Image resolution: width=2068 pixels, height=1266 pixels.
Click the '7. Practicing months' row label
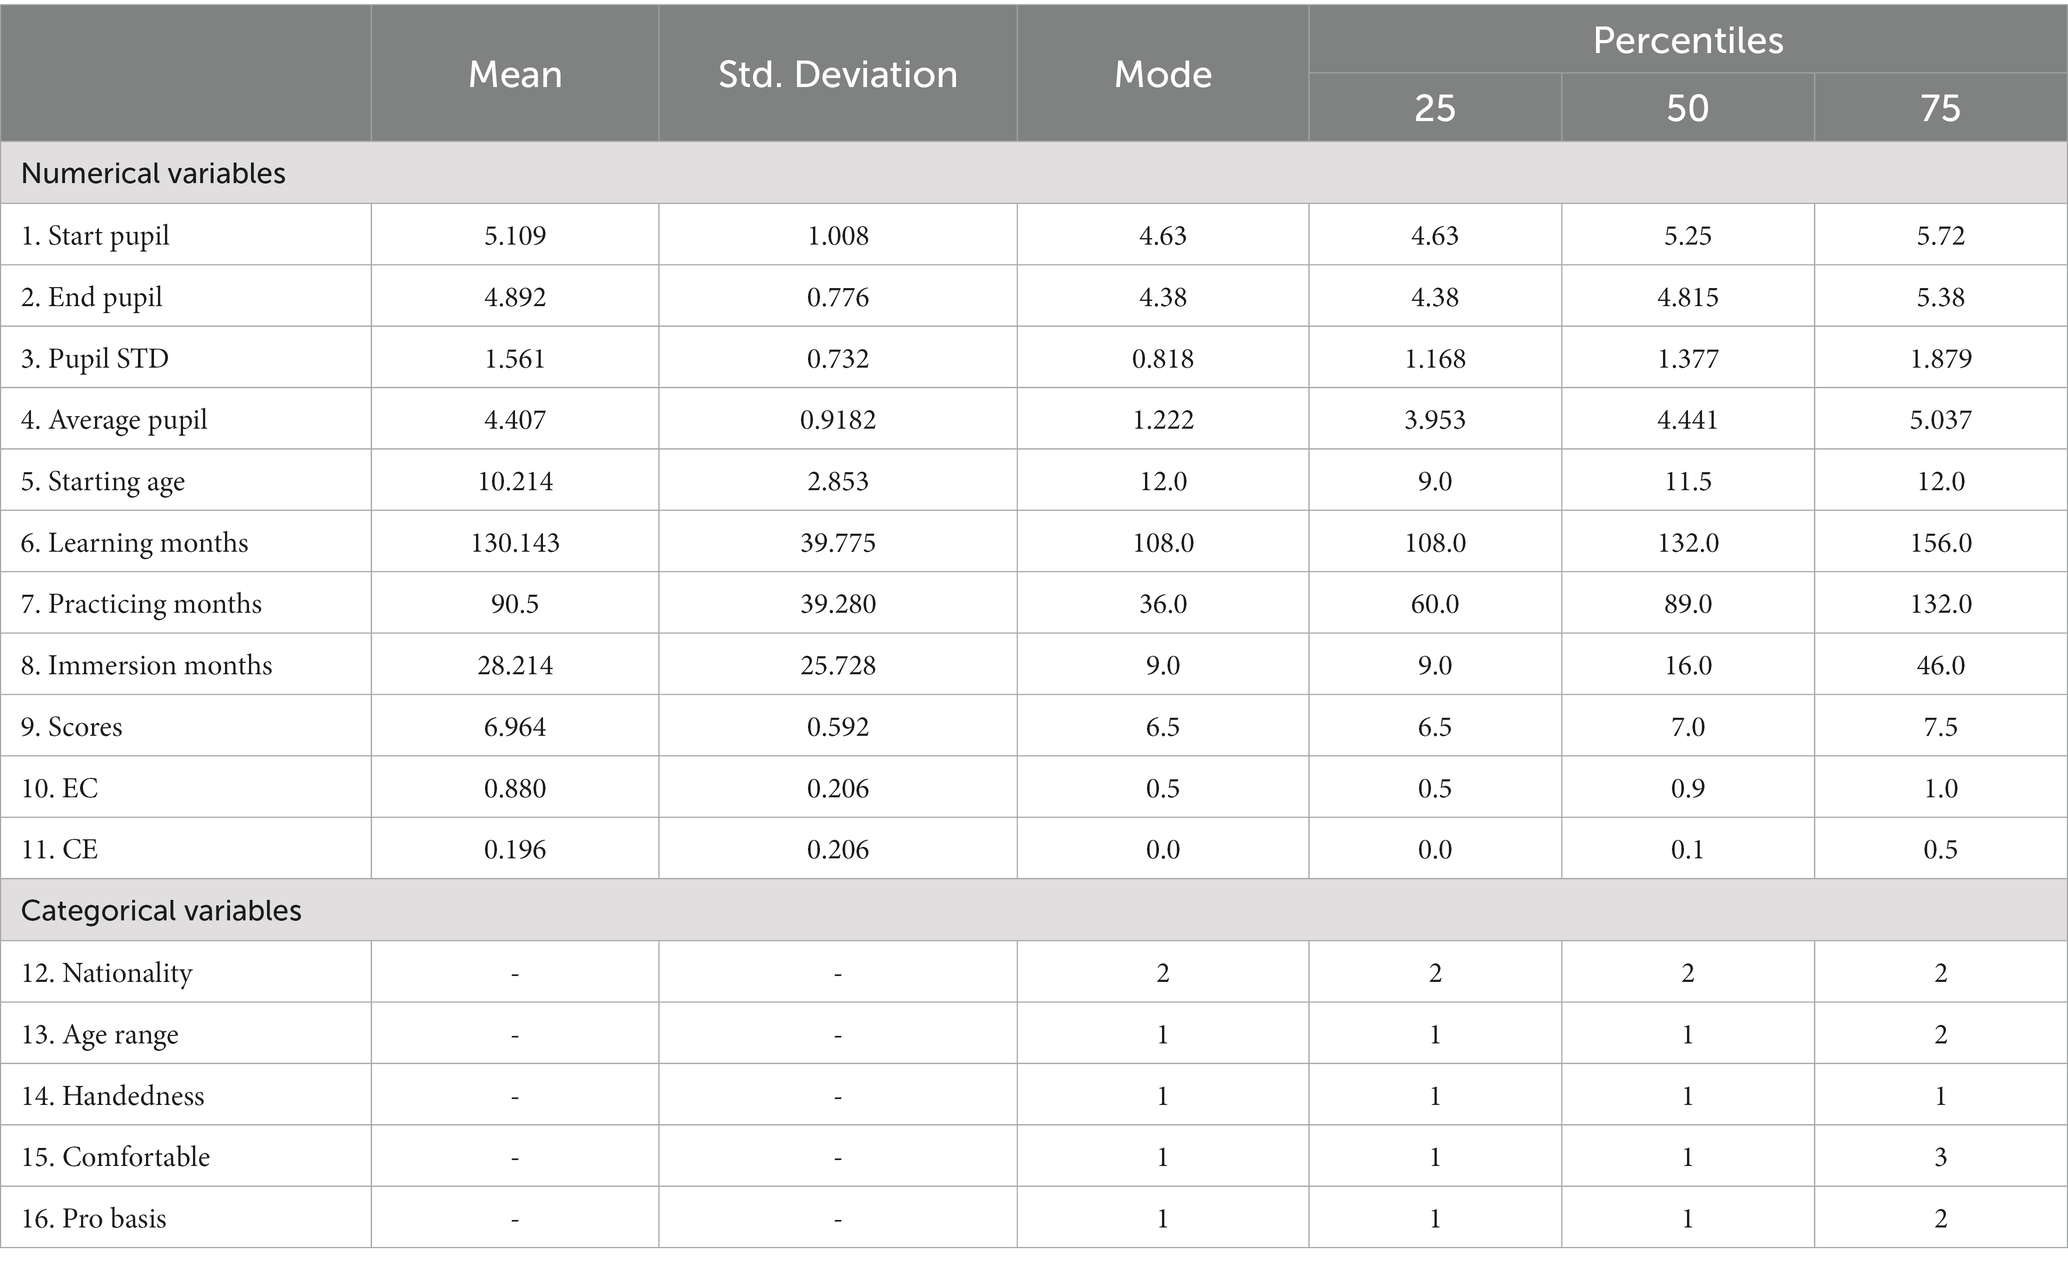click(141, 604)
